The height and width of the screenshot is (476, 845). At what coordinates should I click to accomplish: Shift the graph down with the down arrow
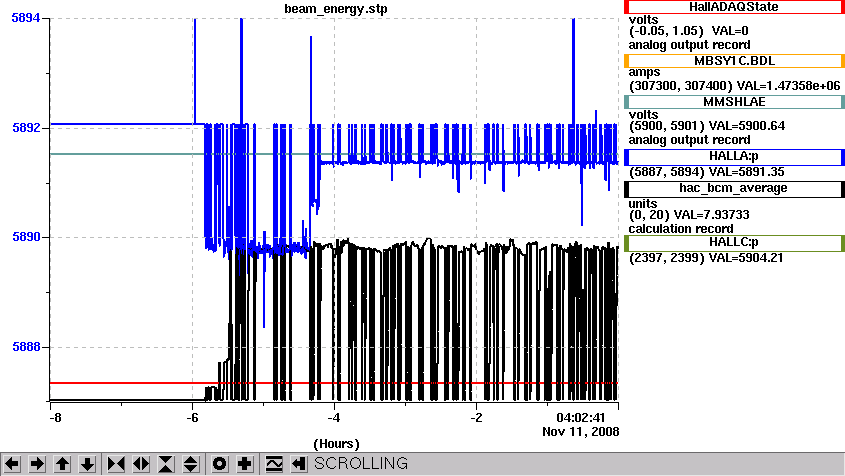(x=87, y=464)
